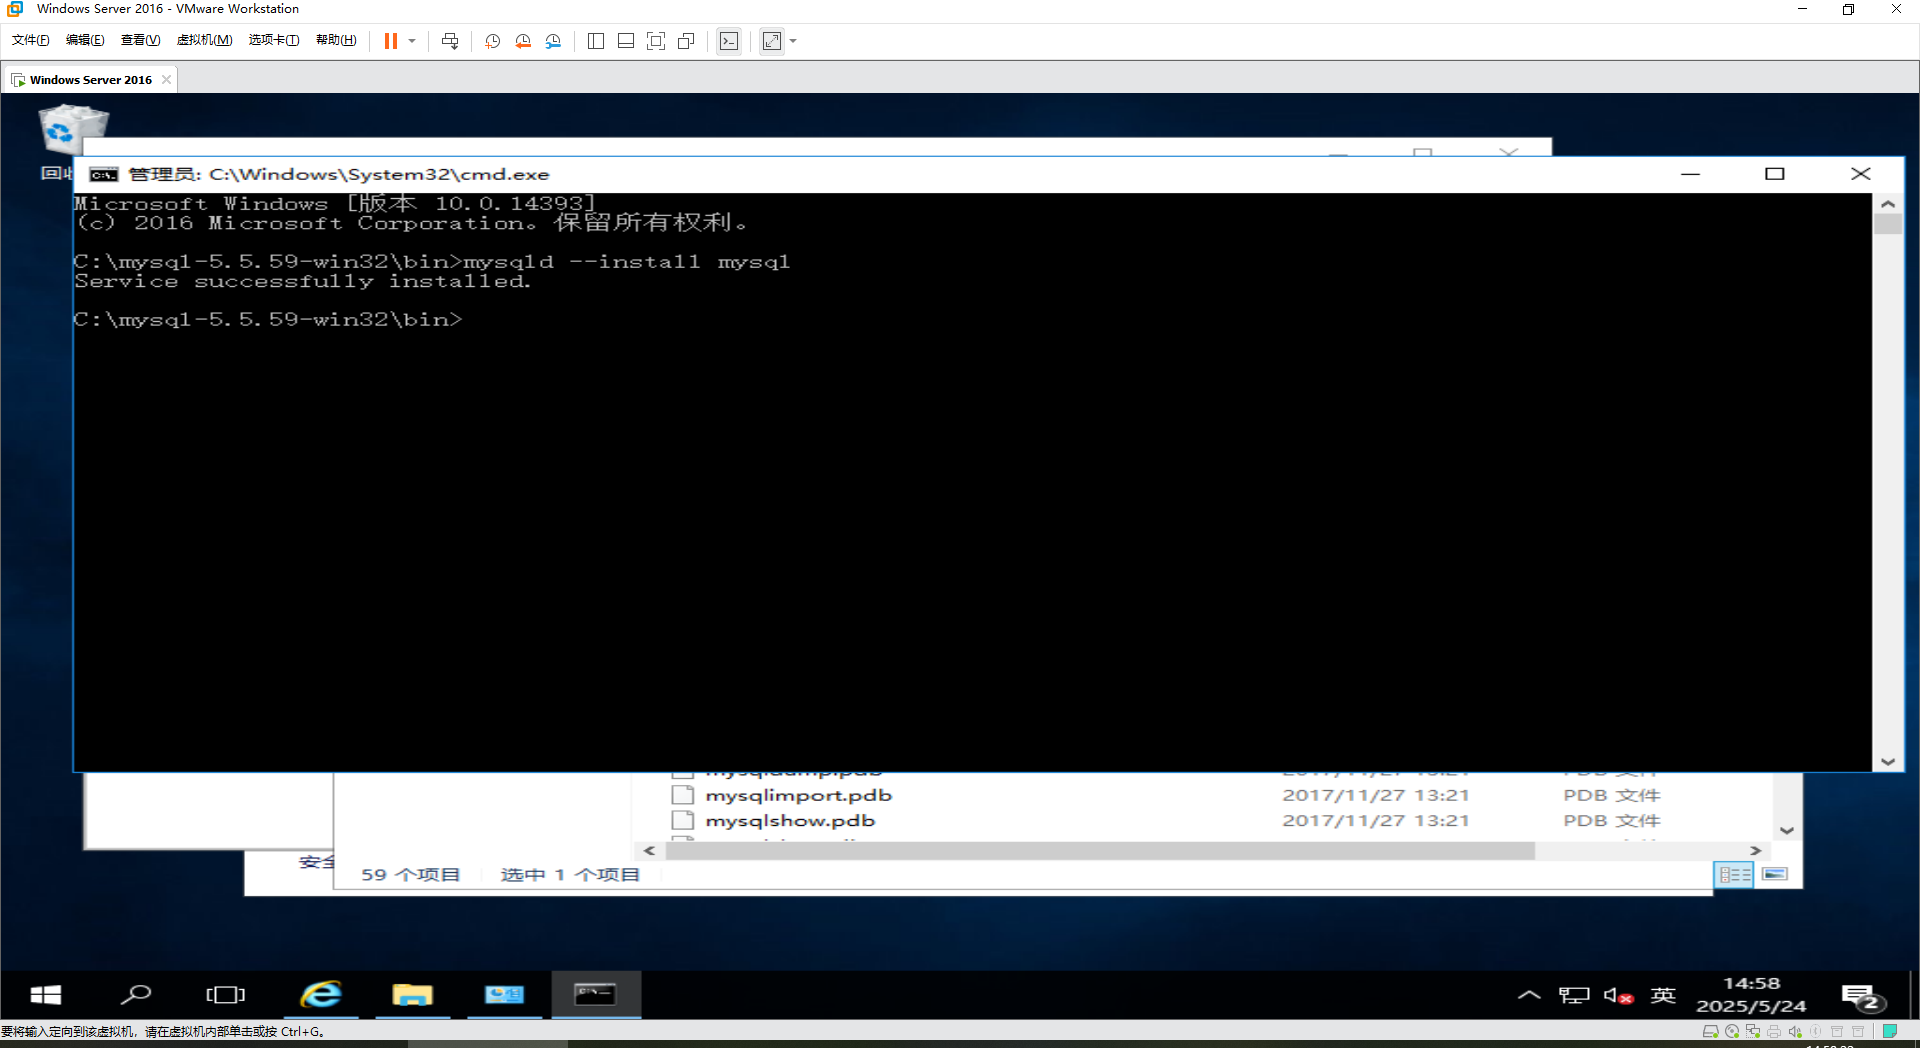1920x1048 pixels.
Task: Launch Internet Explorer from taskbar
Action: tap(322, 995)
